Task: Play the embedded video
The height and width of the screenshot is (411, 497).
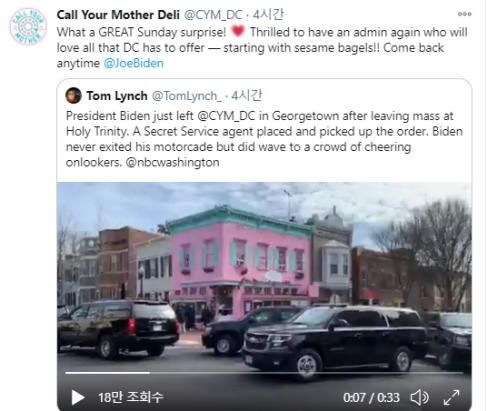Action: coord(78,397)
